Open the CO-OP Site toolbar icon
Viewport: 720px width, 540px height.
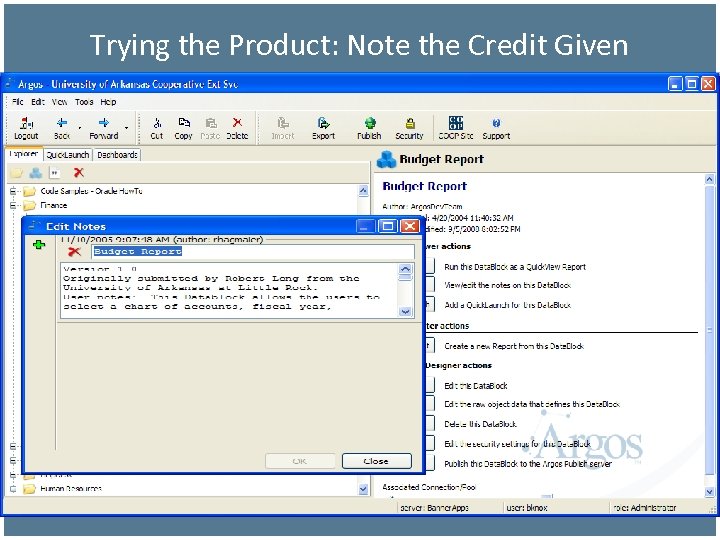coord(456,123)
